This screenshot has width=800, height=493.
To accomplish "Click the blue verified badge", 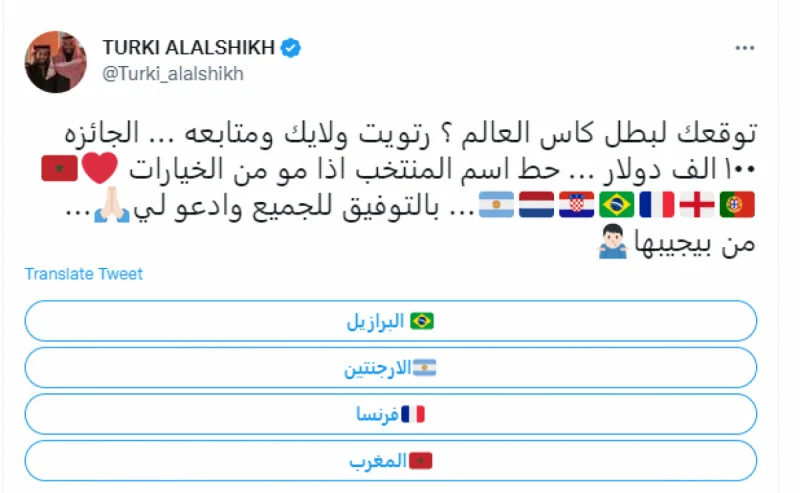I will pos(292,48).
